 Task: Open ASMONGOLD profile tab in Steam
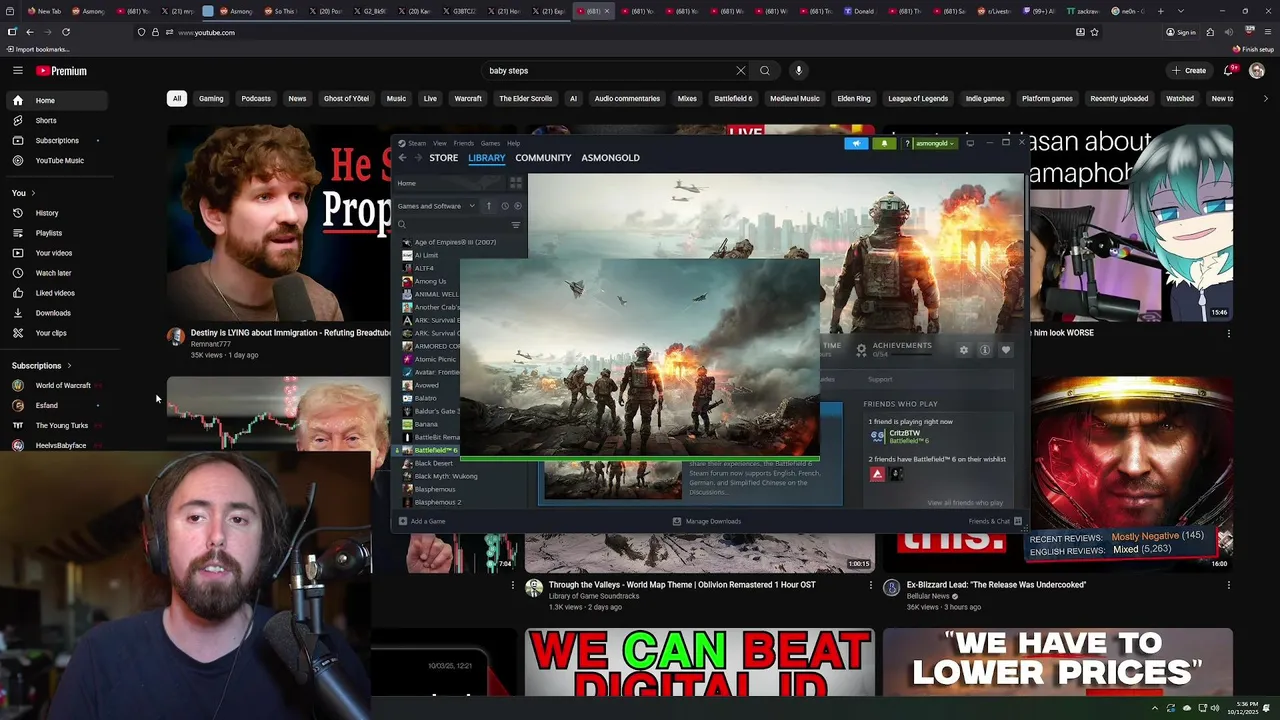[610, 158]
